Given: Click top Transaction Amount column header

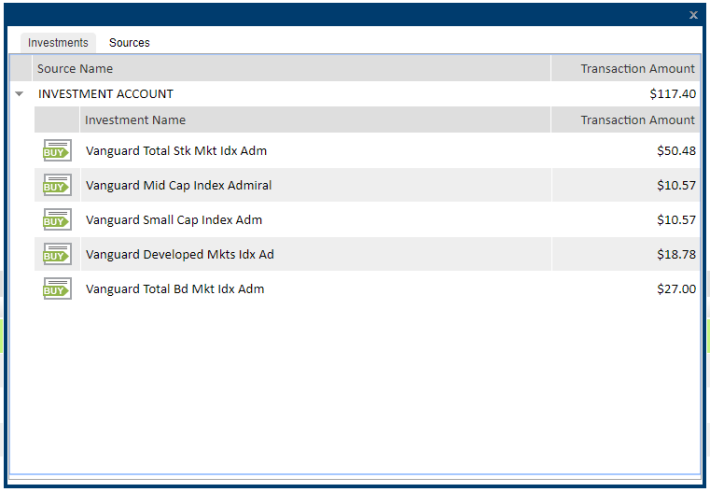Looking at the screenshot, I should click(626, 68).
